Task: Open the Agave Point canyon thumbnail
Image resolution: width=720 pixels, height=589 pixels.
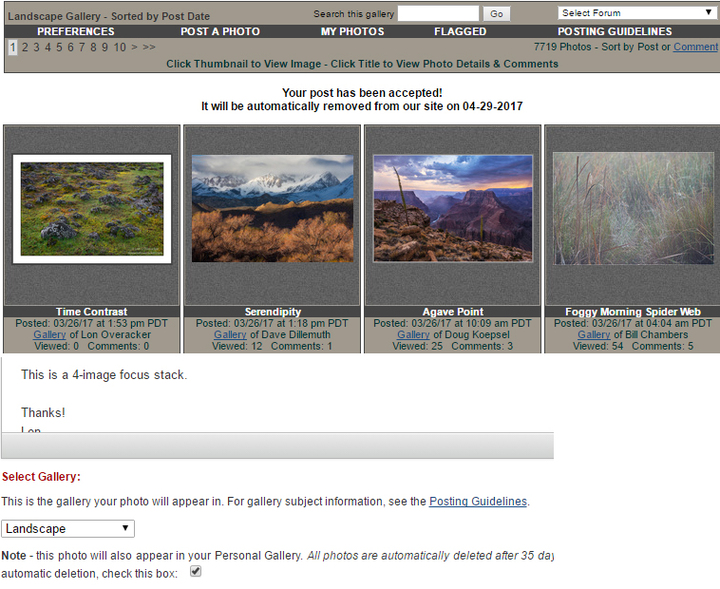Action: coord(453,208)
